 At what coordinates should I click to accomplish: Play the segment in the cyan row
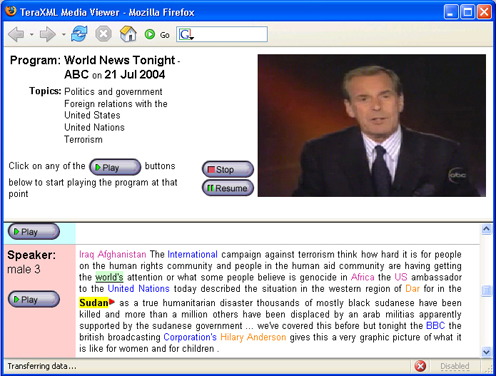coord(34,232)
